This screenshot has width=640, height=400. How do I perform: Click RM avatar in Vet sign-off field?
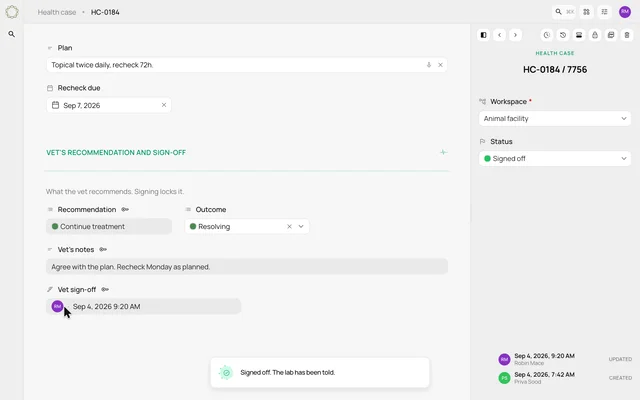tap(58, 307)
